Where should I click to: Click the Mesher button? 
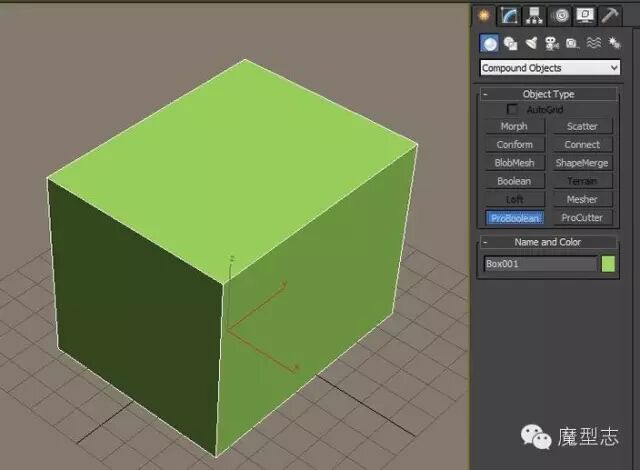(582, 200)
